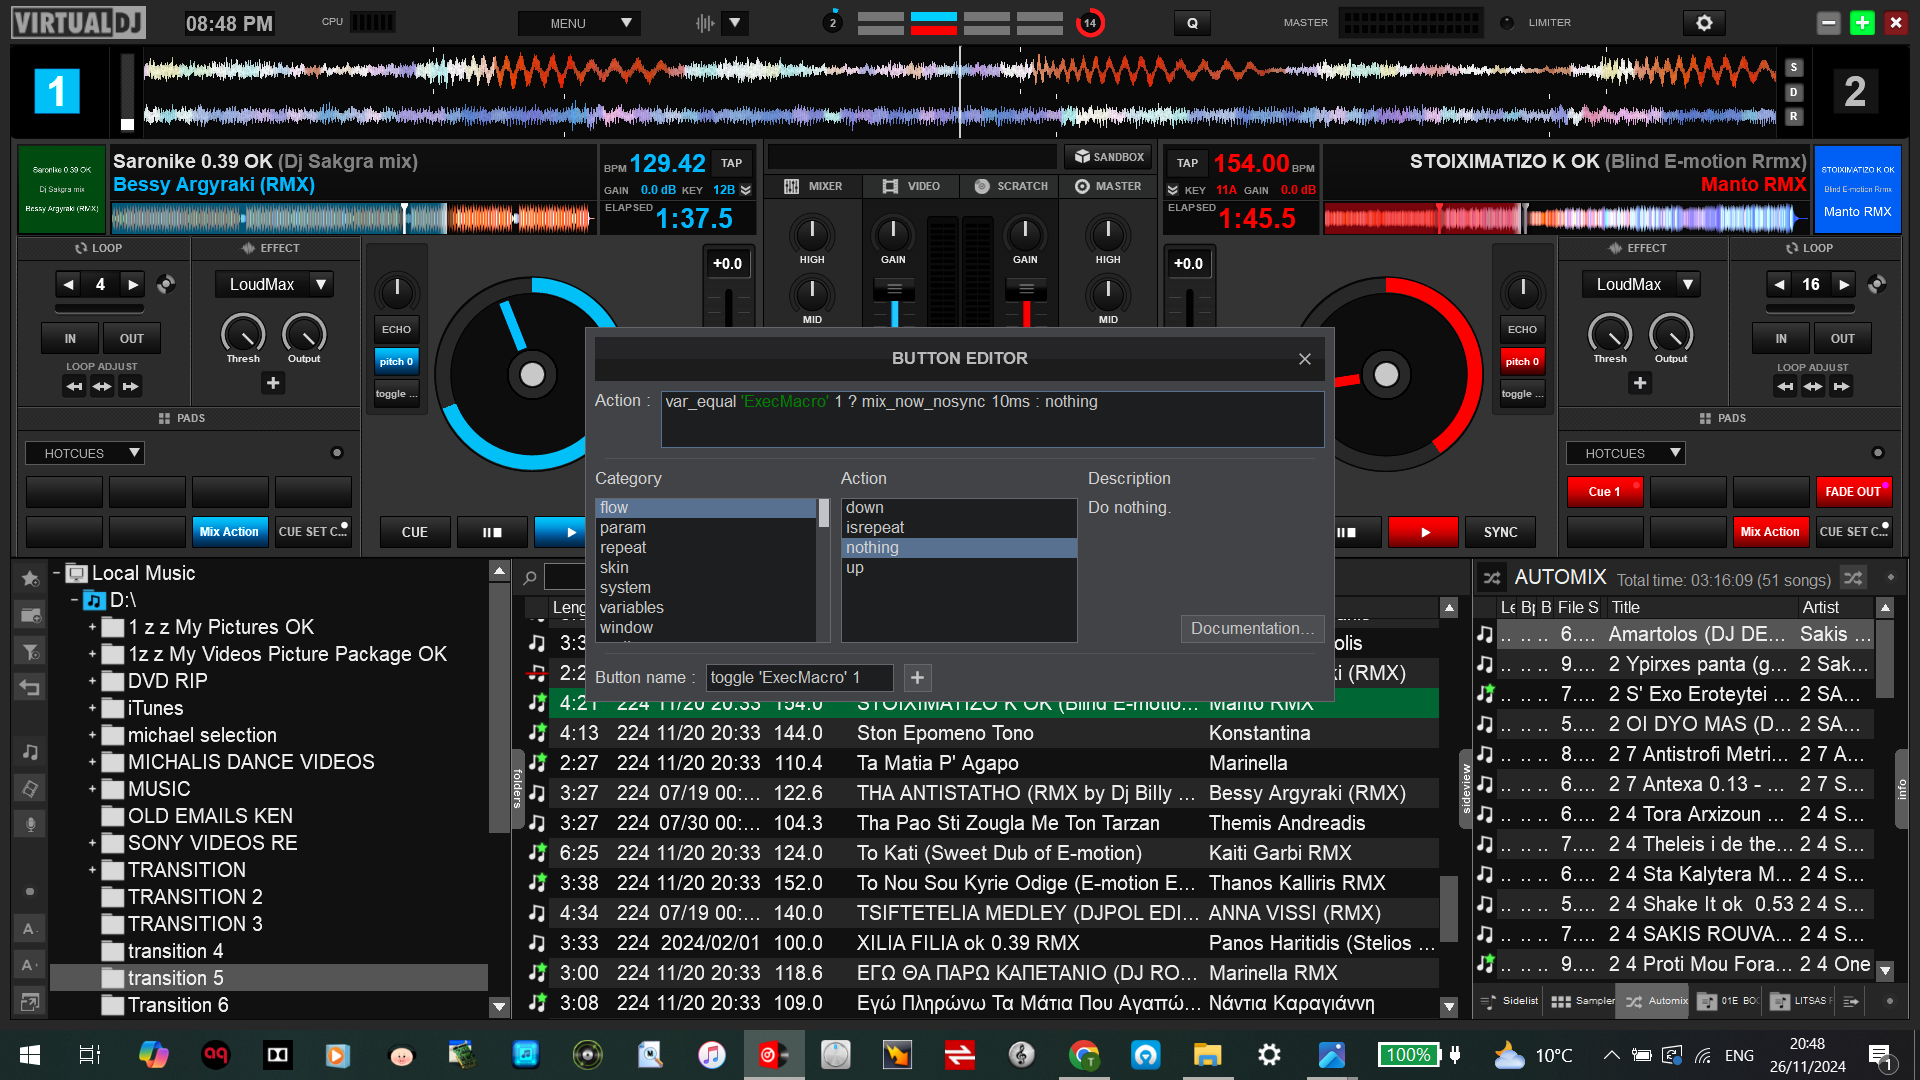Open left deck LoudMax effect dropdown
This screenshot has height=1080, width=1920.
[x=273, y=285]
